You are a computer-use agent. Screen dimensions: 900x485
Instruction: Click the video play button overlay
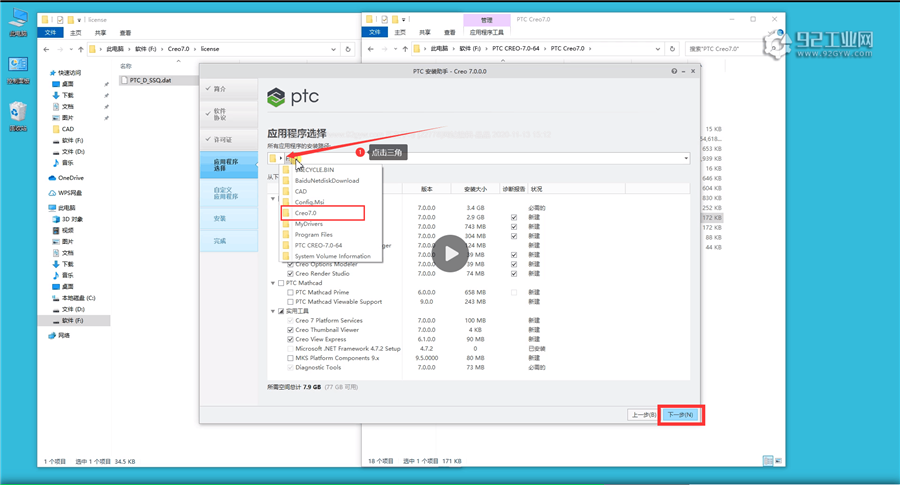pyautogui.click(x=450, y=254)
